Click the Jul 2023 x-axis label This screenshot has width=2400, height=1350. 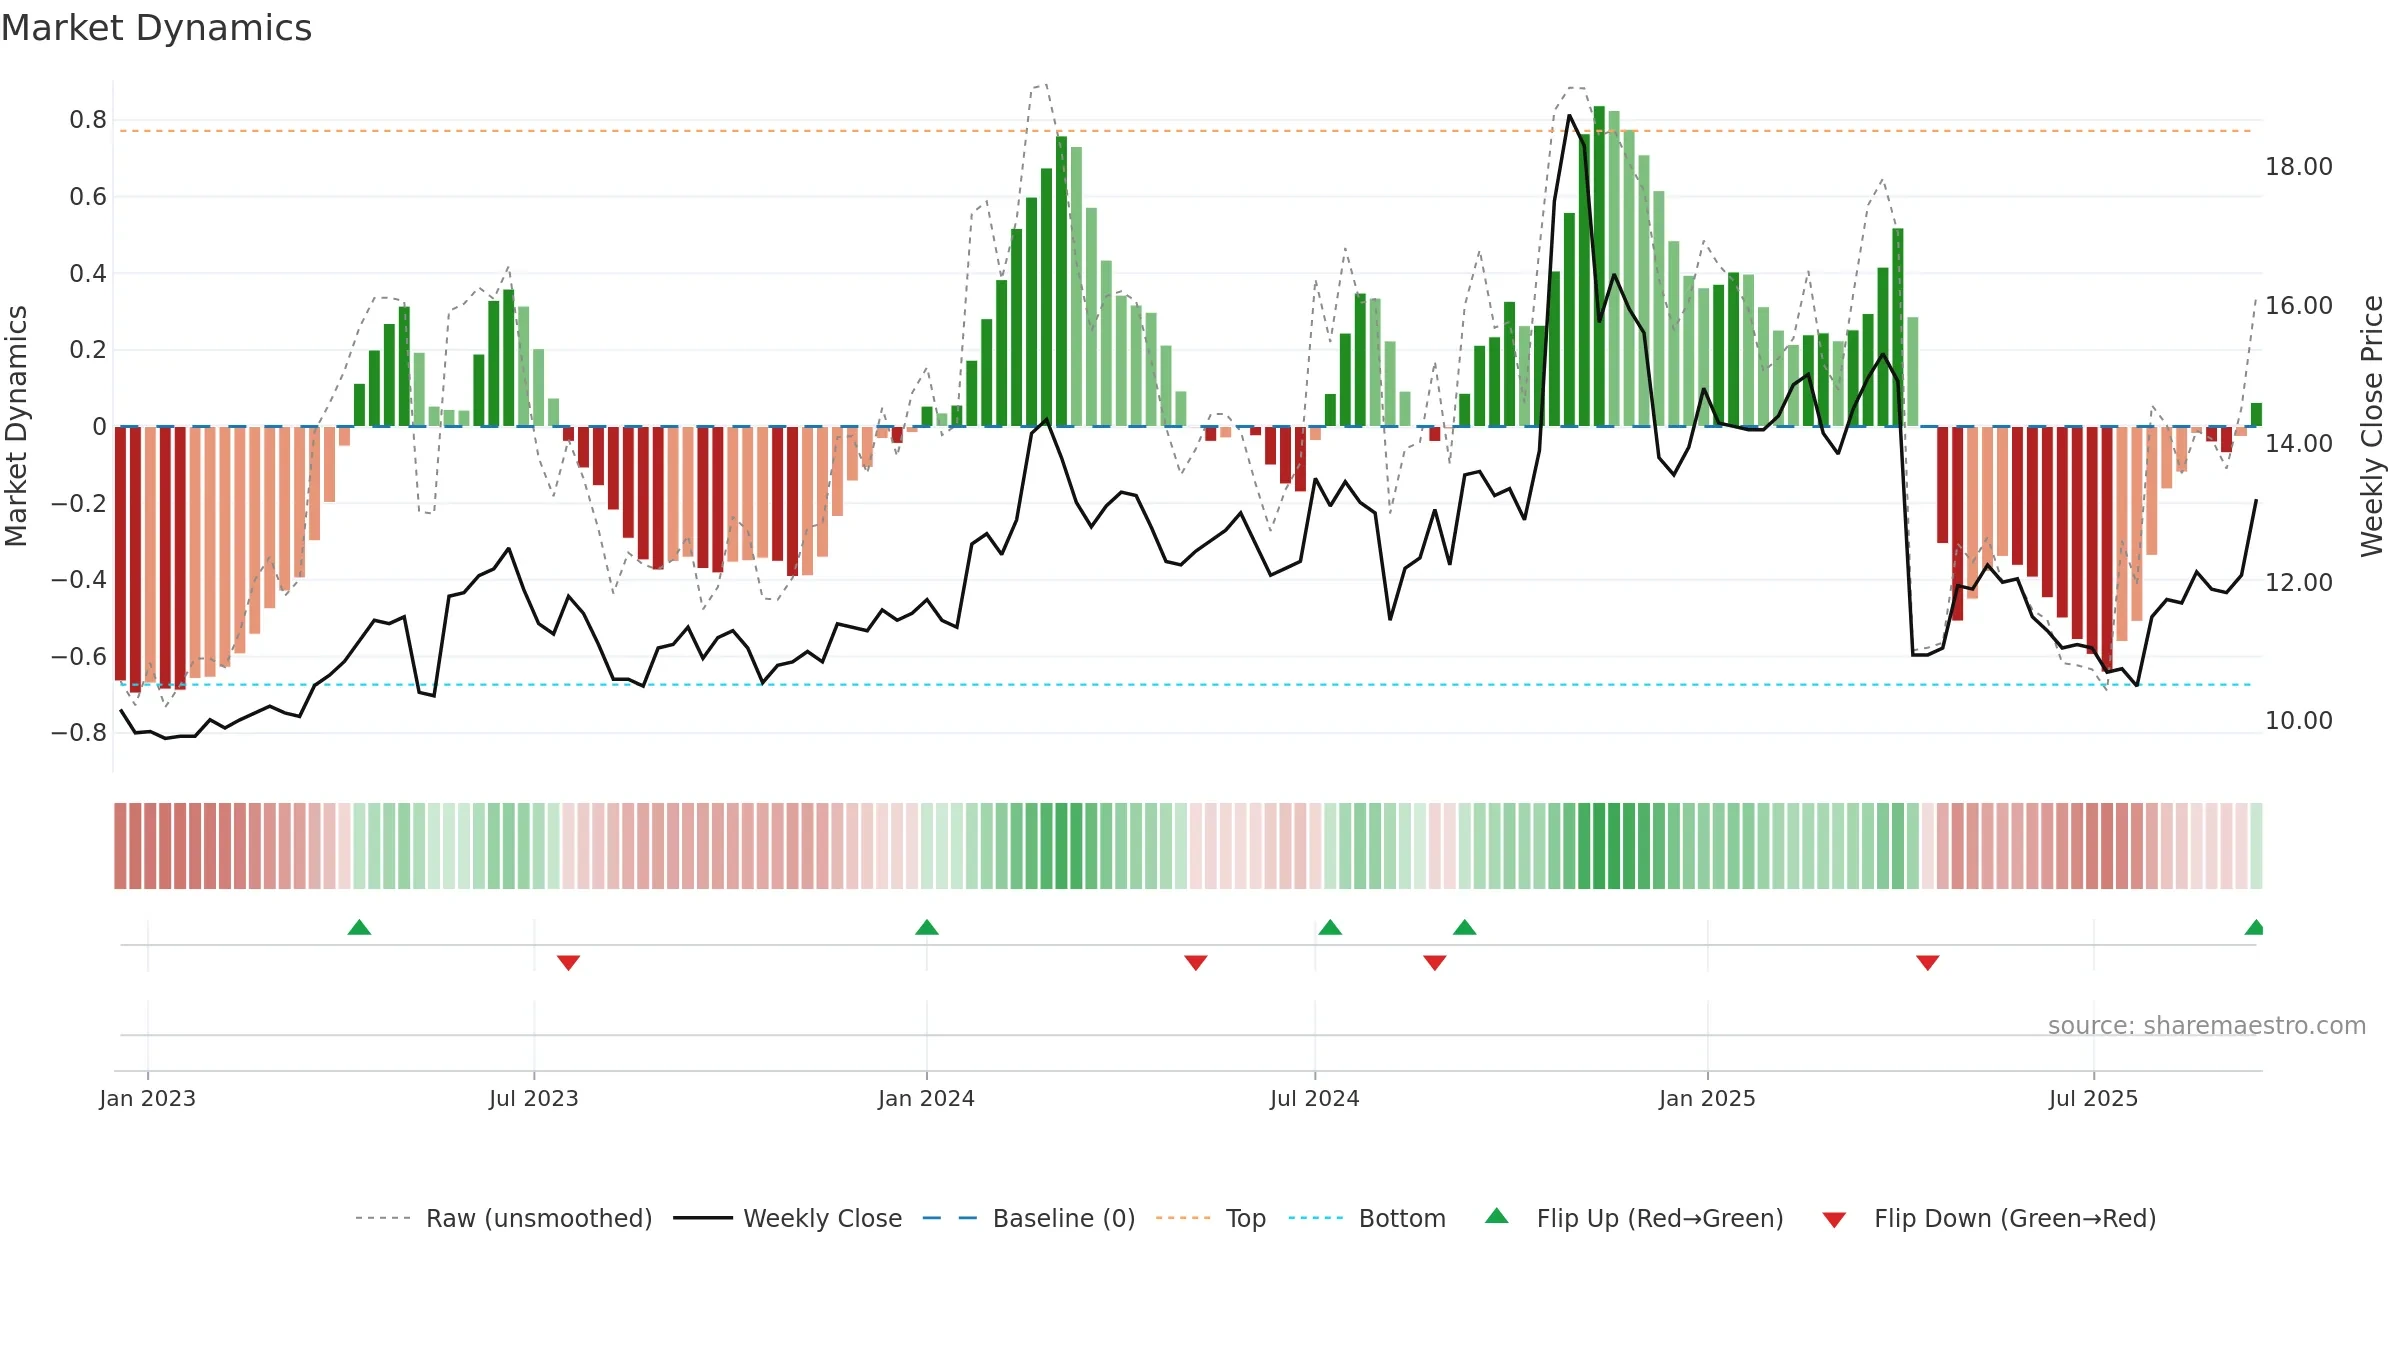tap(534, 1098)
